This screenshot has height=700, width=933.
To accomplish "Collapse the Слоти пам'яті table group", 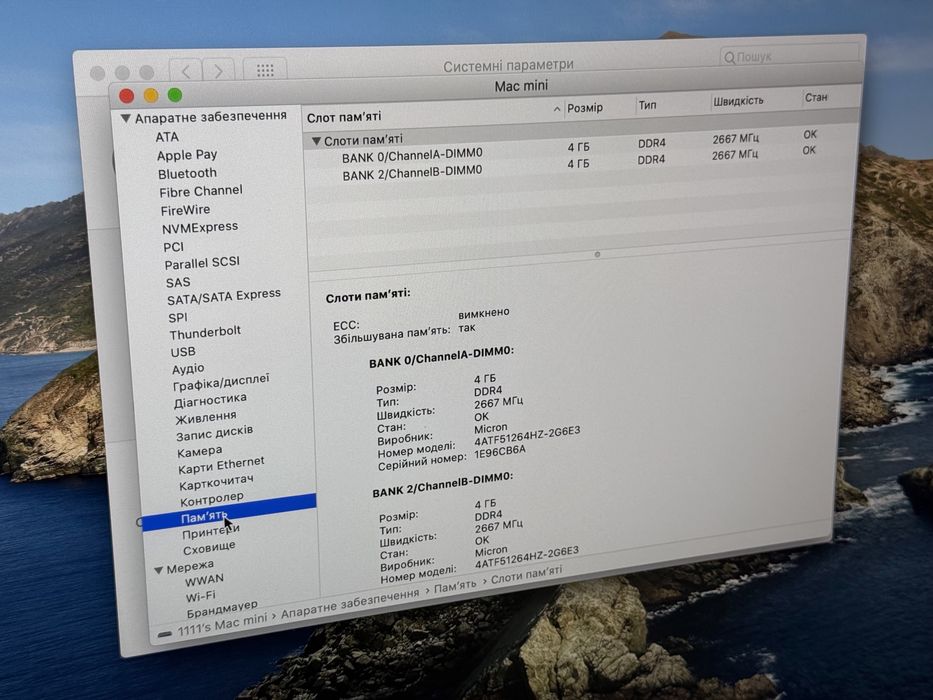I will pyautogui.click(x=316, y=142).
